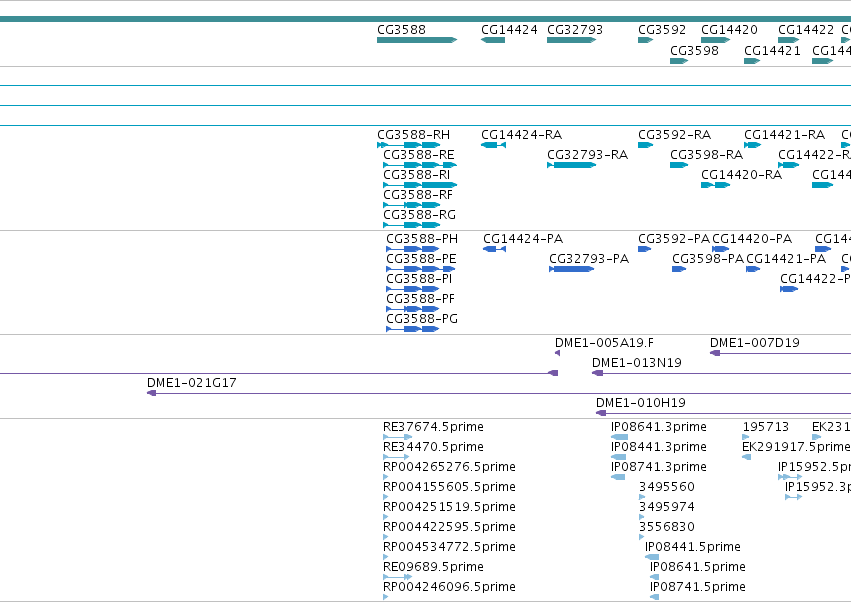The image size is (851, 602).
Task: Select the CG3598 gene label
Action: coord(694,50)
